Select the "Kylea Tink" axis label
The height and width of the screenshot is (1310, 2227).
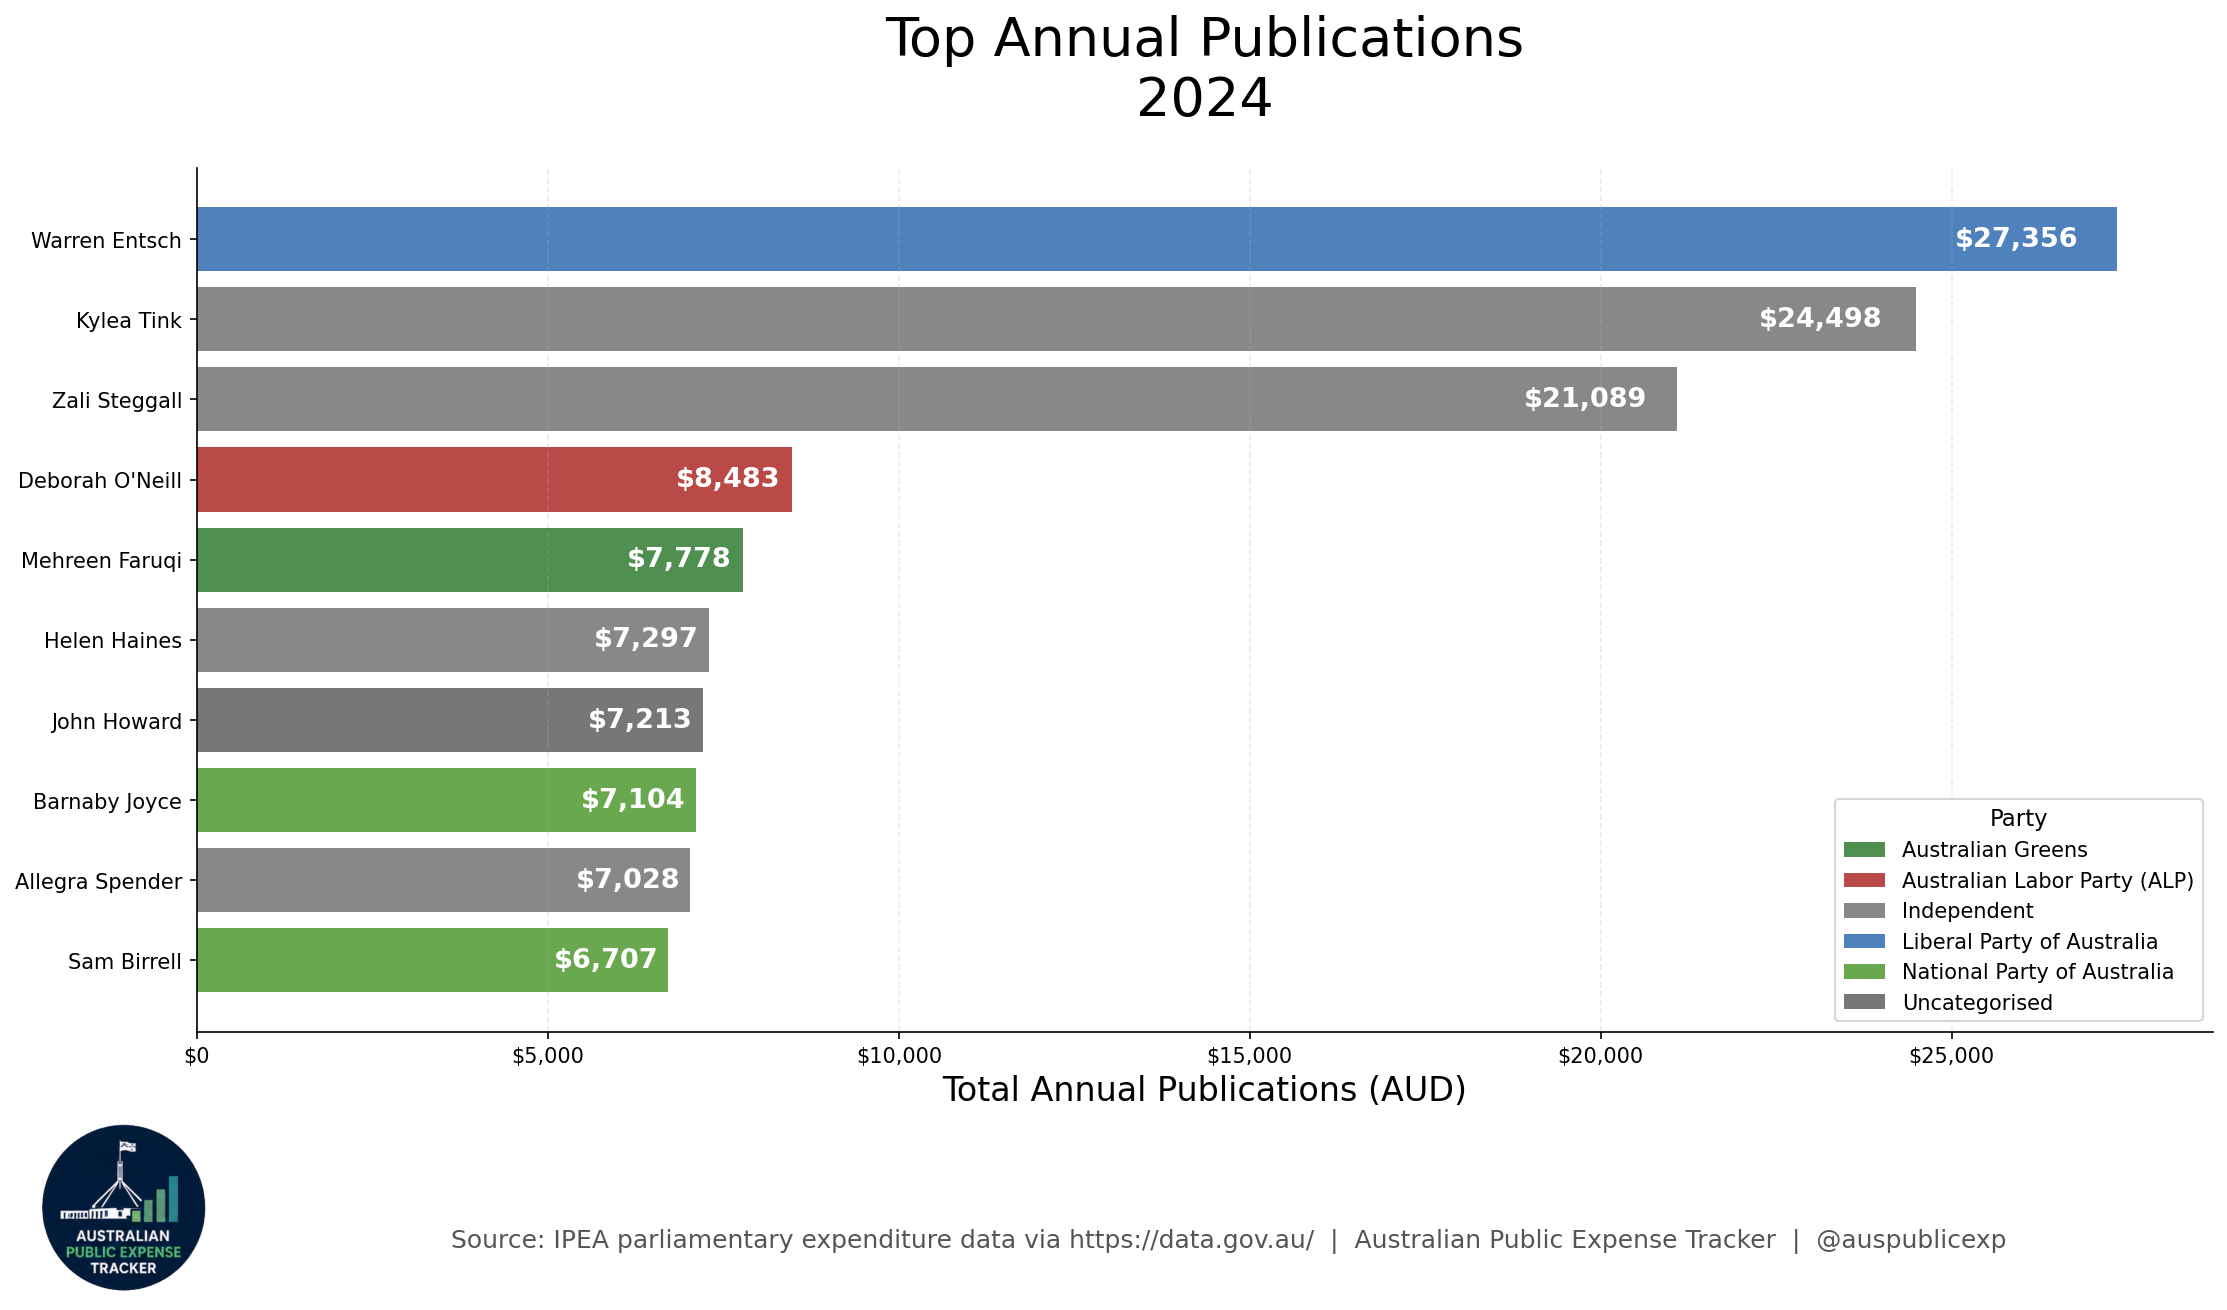tap(129, 321)
